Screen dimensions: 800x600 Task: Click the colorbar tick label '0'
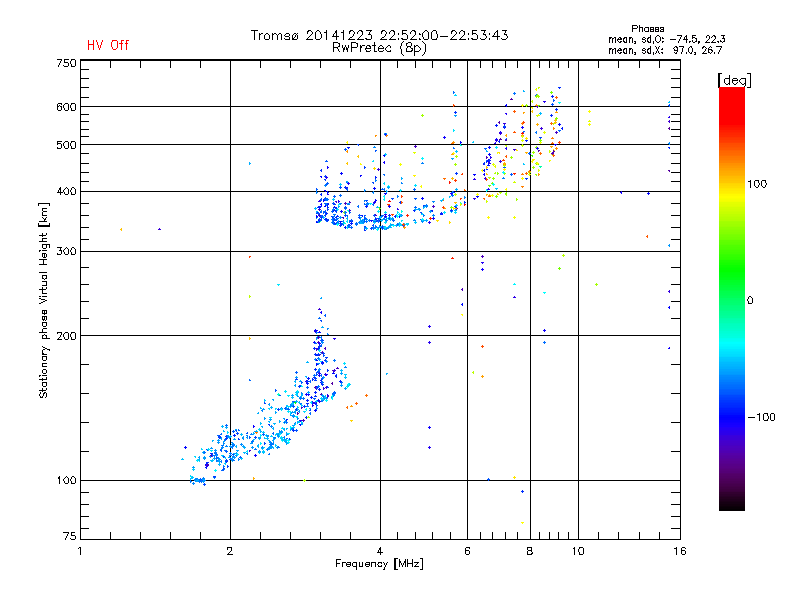click(x=750, y=301)
